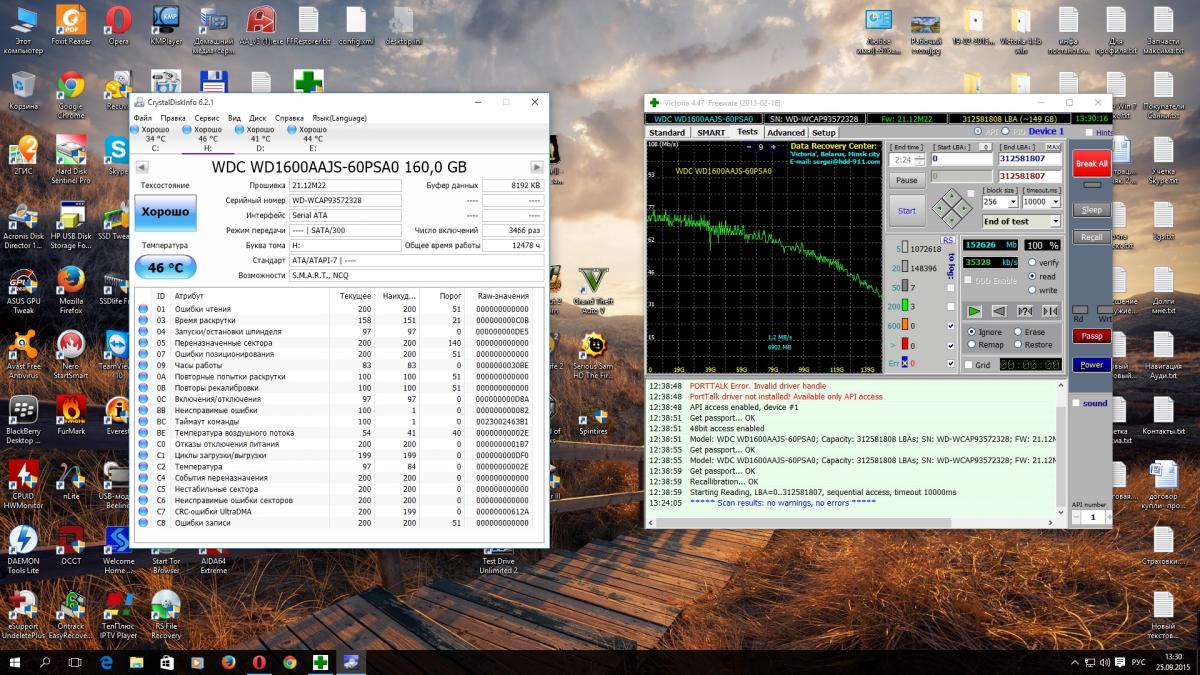Click the red Break All button
The height and width of the screenshot is (675, 1200).
1092,163
